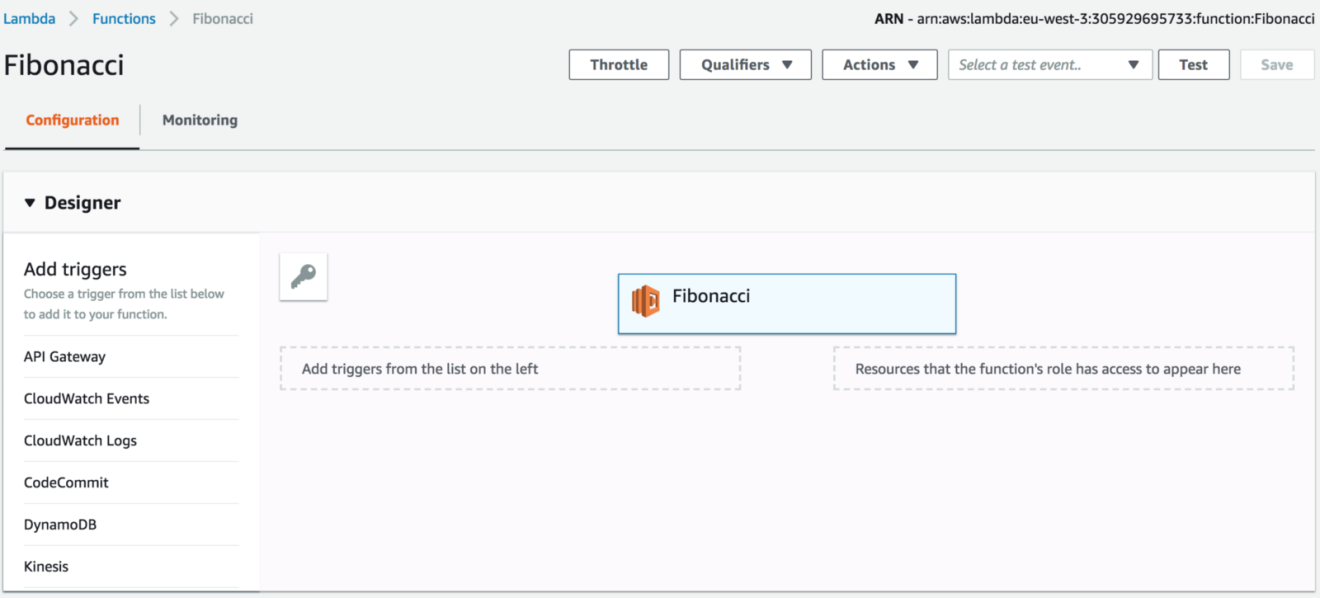Open the Functions breadcrumb link
The height and width of the screenshot is (598, 1320).
124,18
